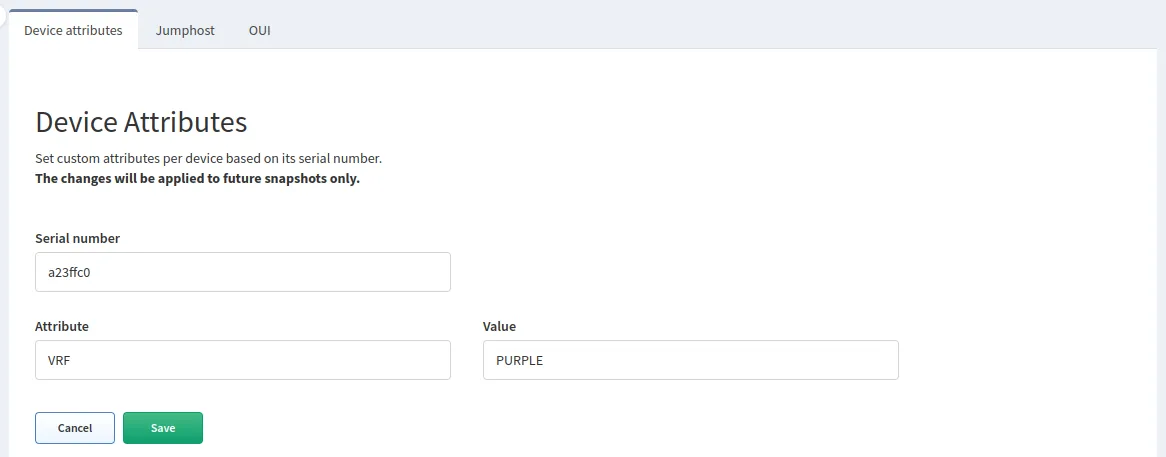Click empty tab bar area right of OUI

click(x=700, y=28)
